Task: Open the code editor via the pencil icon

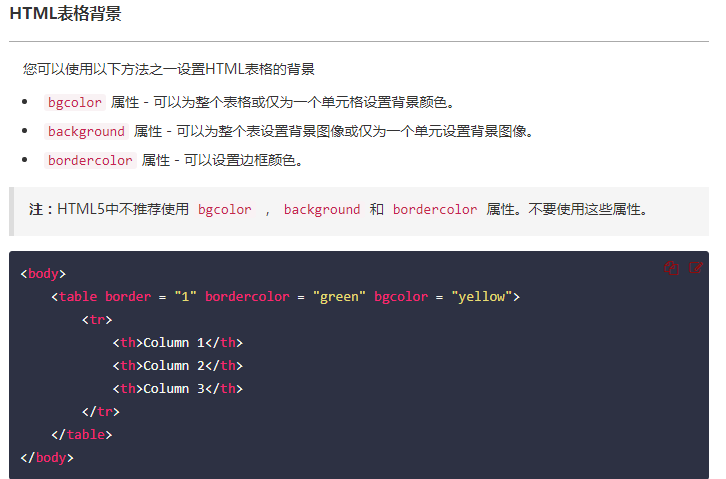Action: [696, 268]
